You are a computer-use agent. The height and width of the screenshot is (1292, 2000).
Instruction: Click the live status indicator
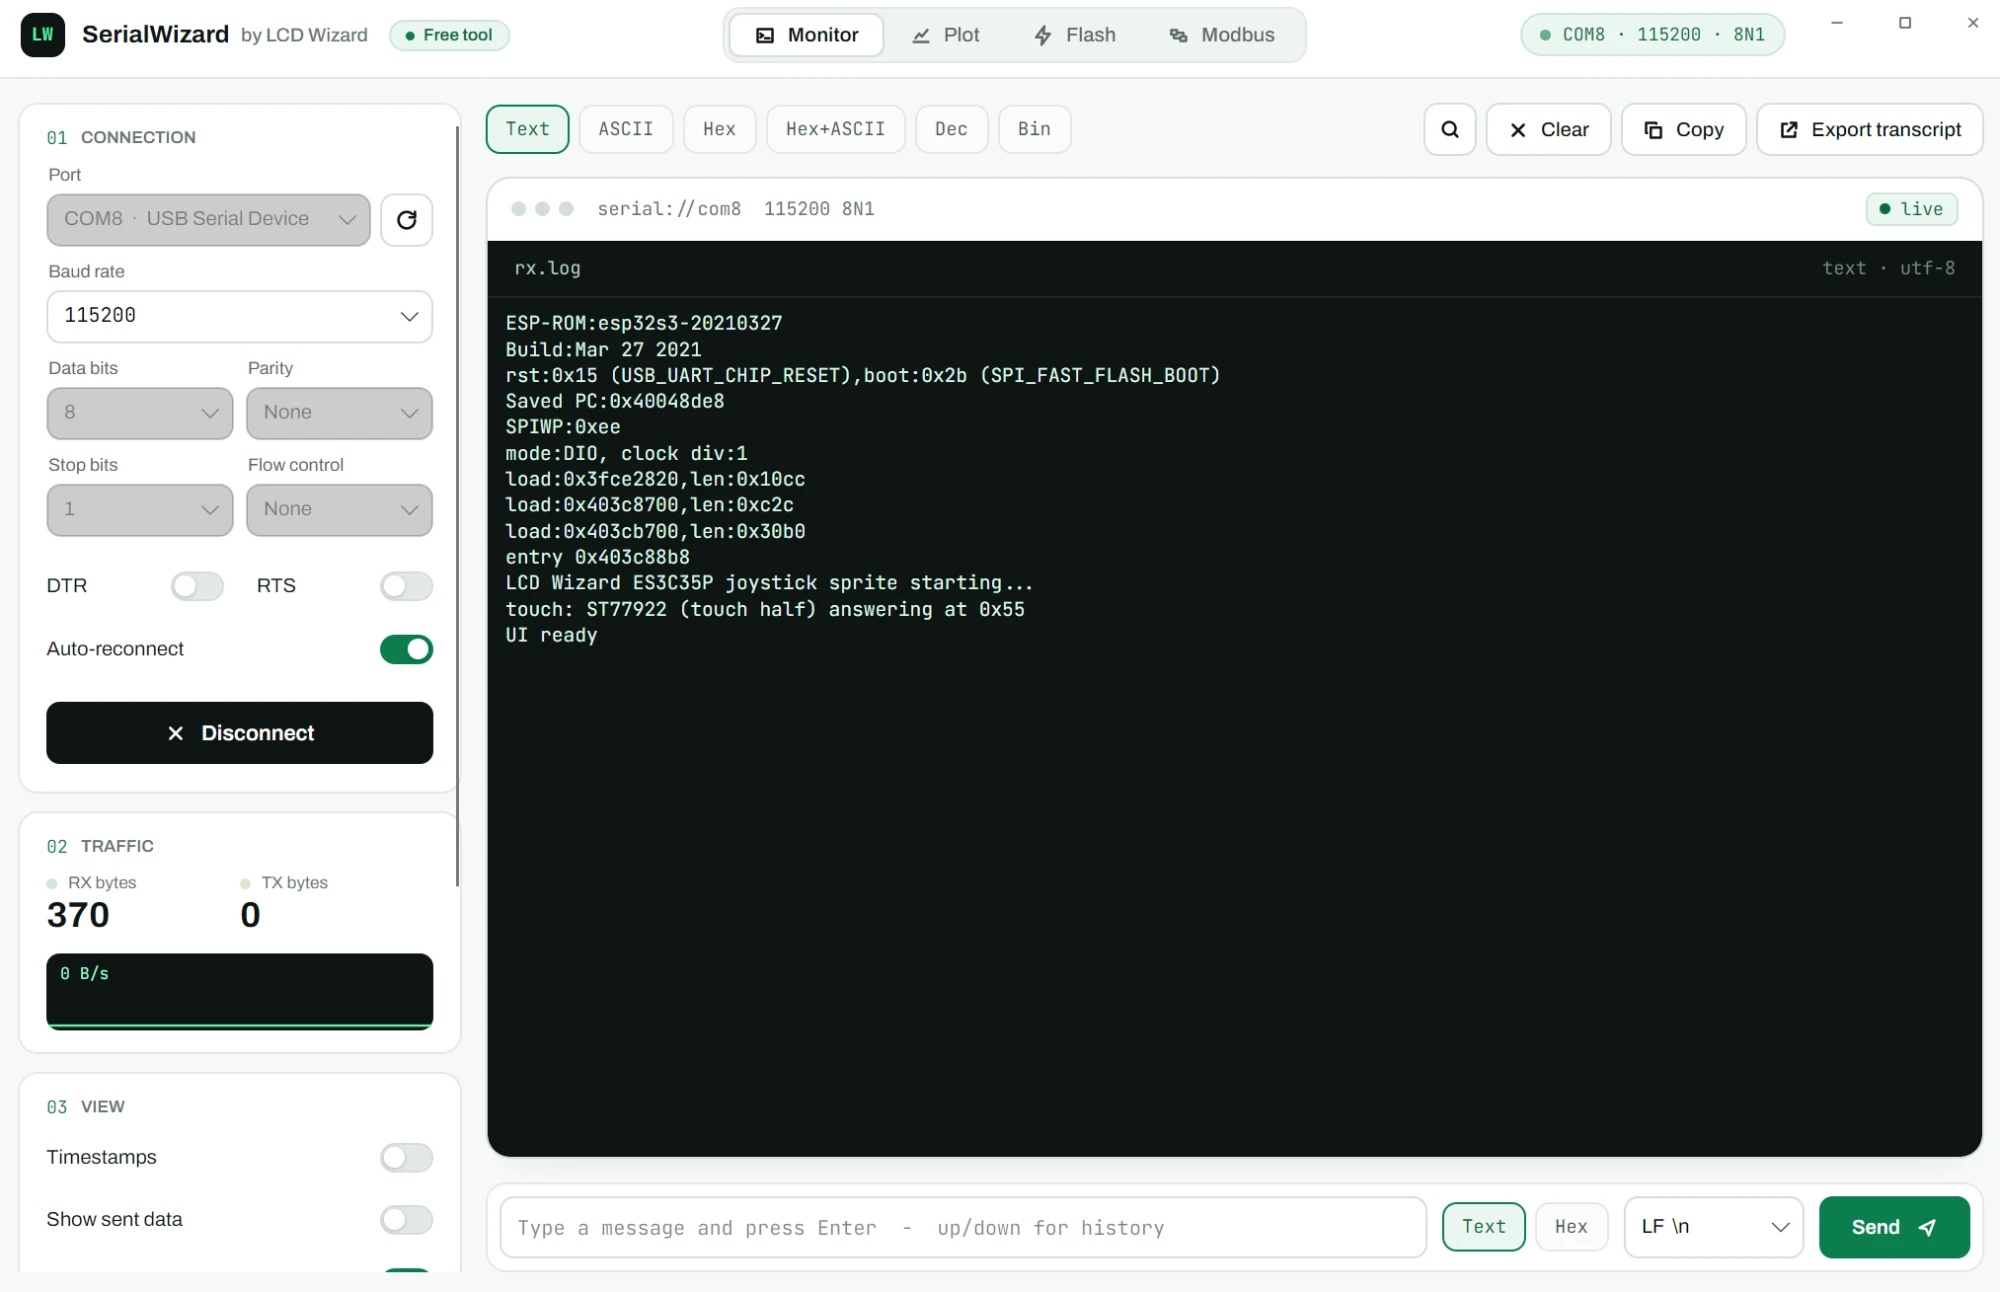pyautogui.click(x=1911, y=209)
